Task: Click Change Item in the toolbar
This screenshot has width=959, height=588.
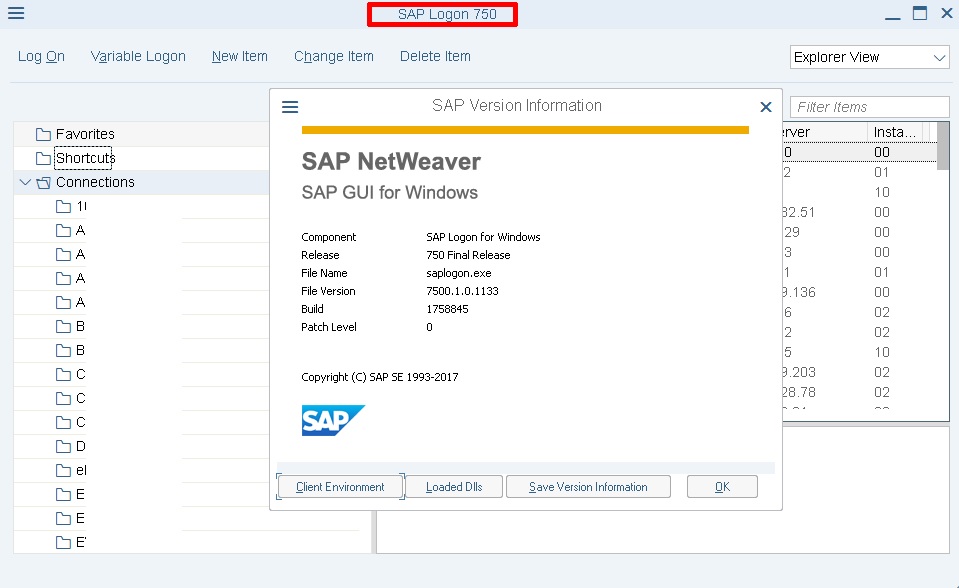Action: (334, 56)
